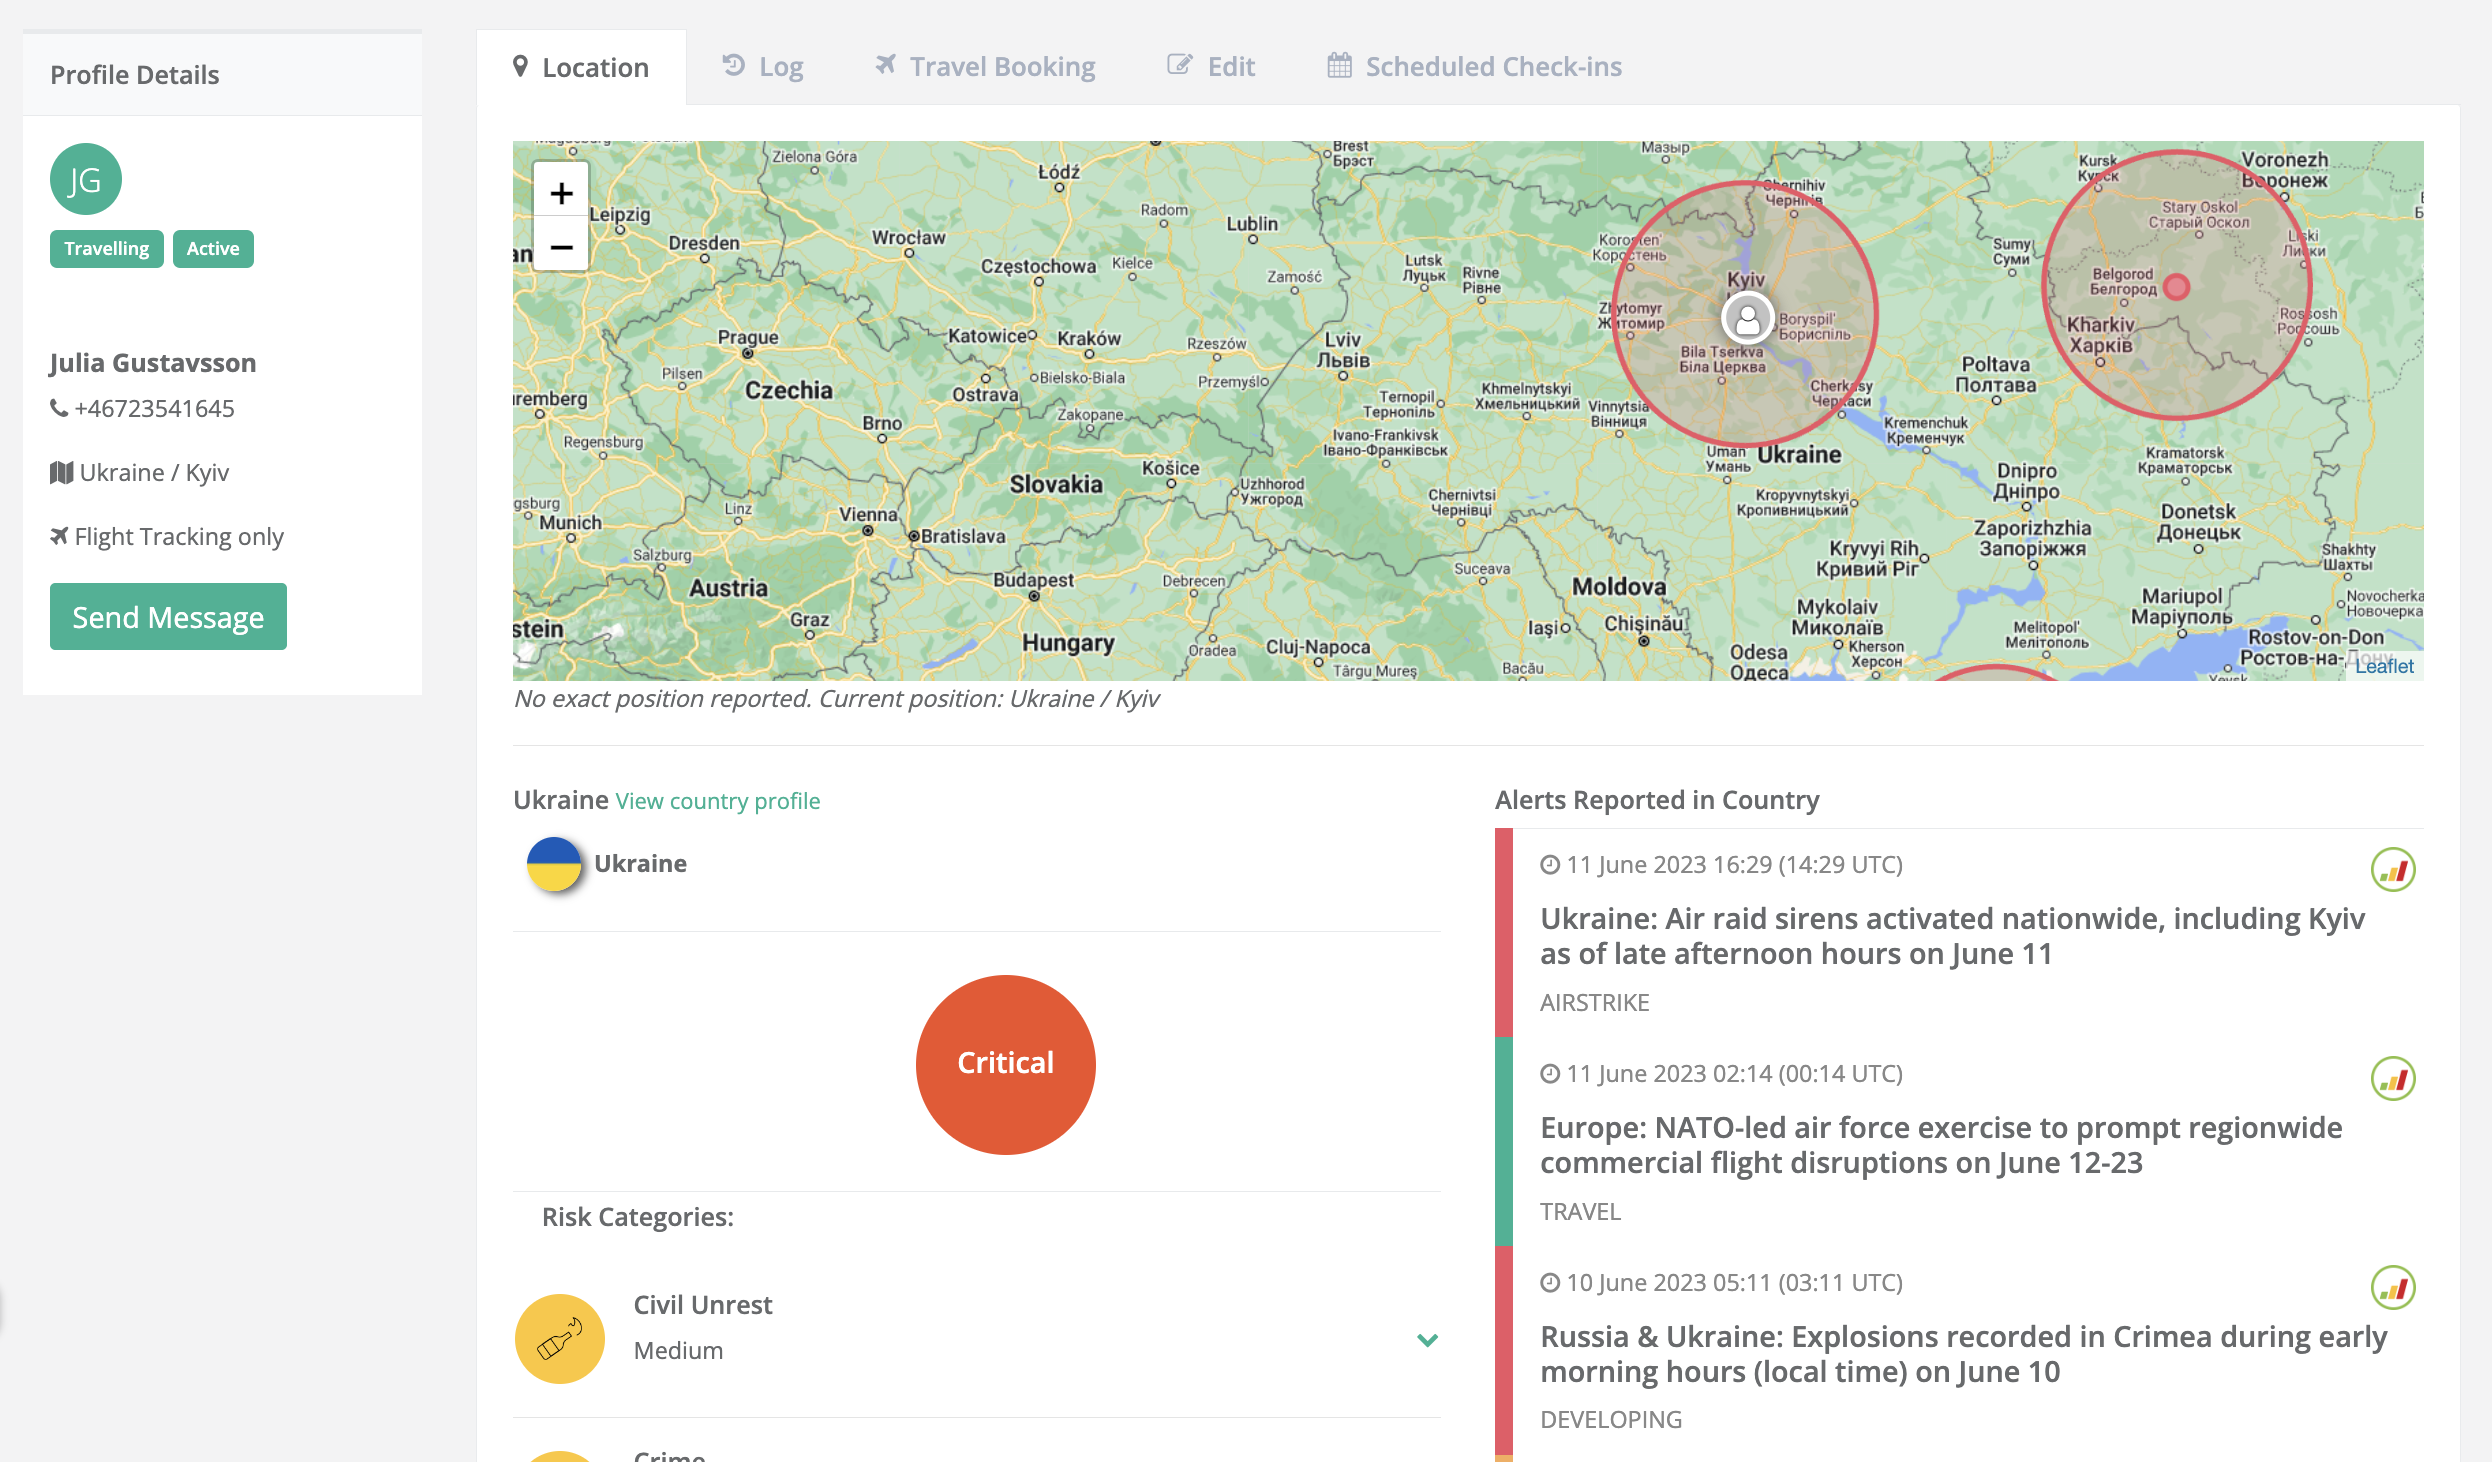
Task: Click the Ukraine flag icon
Action: (554, 864)
